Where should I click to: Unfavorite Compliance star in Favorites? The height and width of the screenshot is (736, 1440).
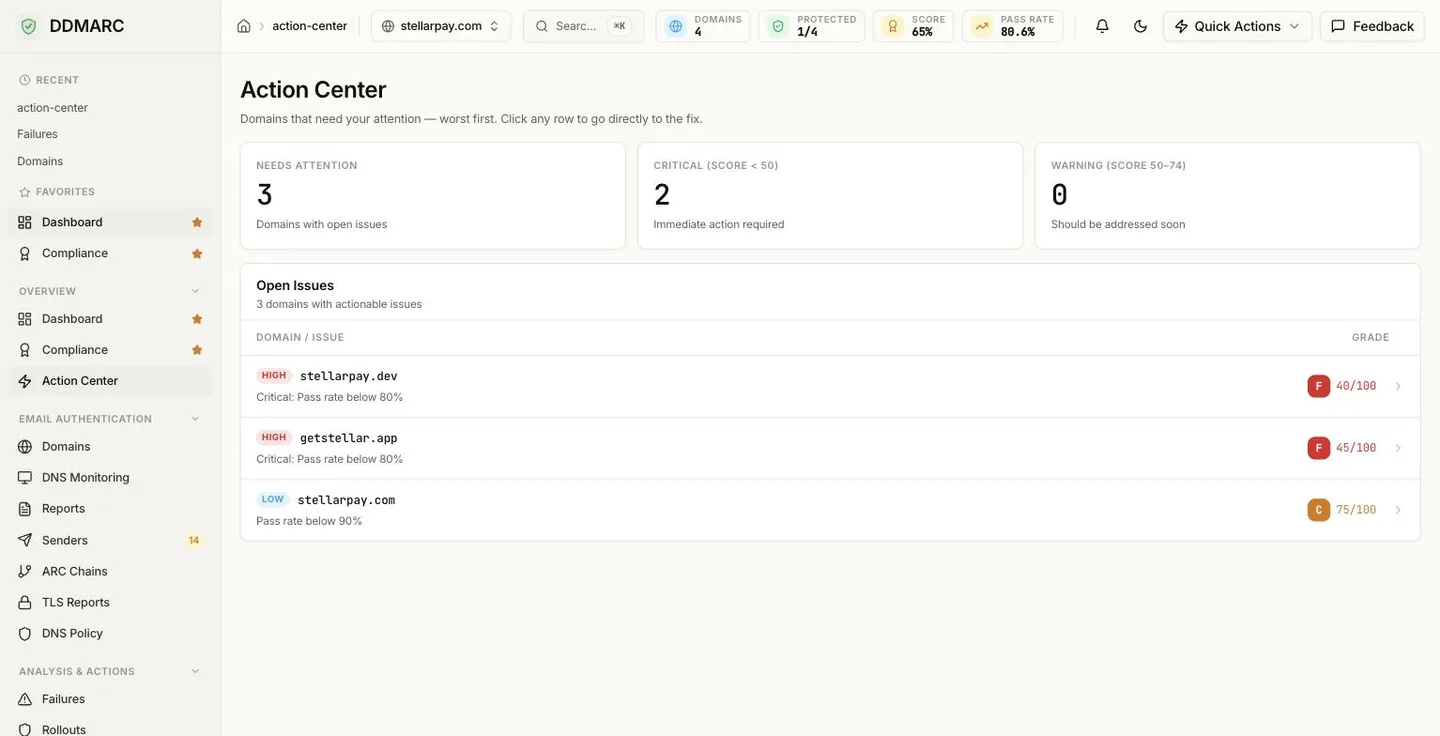(x=197, y=254)
